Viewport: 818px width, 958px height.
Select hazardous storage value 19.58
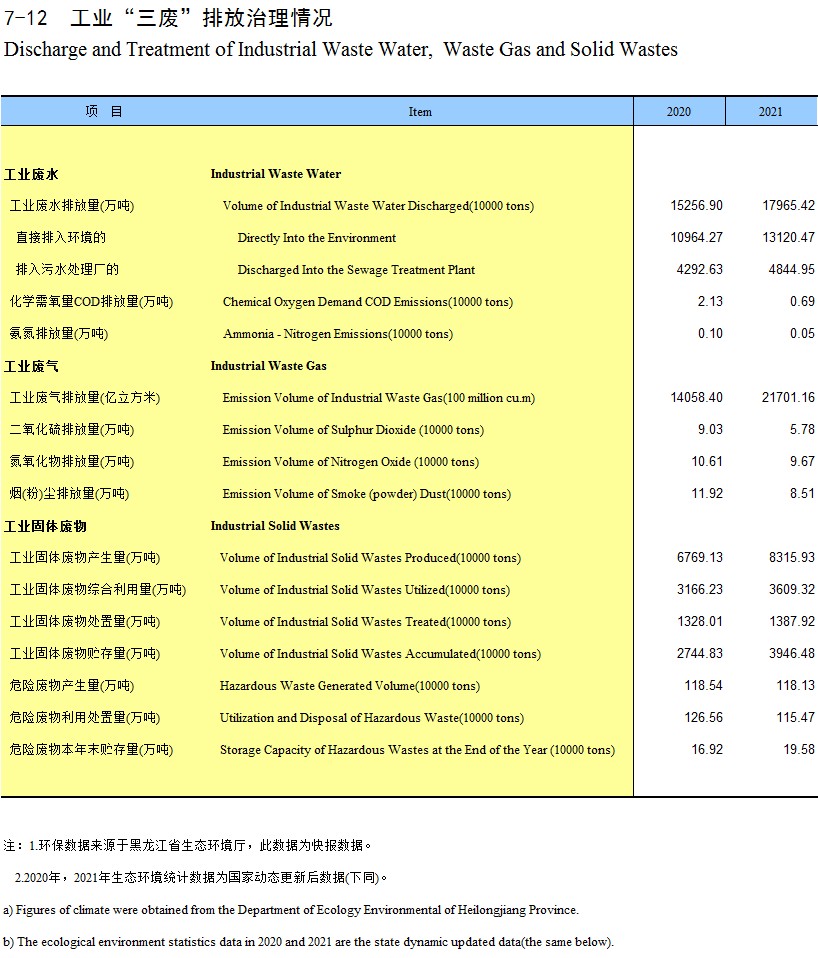tap(799, 749)
